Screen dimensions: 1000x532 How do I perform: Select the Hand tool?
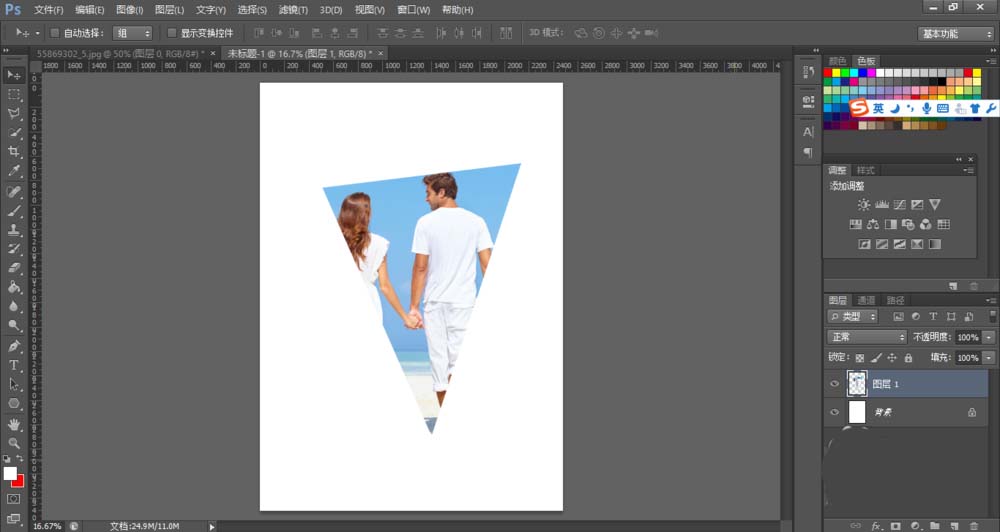[x=14, y=423]
